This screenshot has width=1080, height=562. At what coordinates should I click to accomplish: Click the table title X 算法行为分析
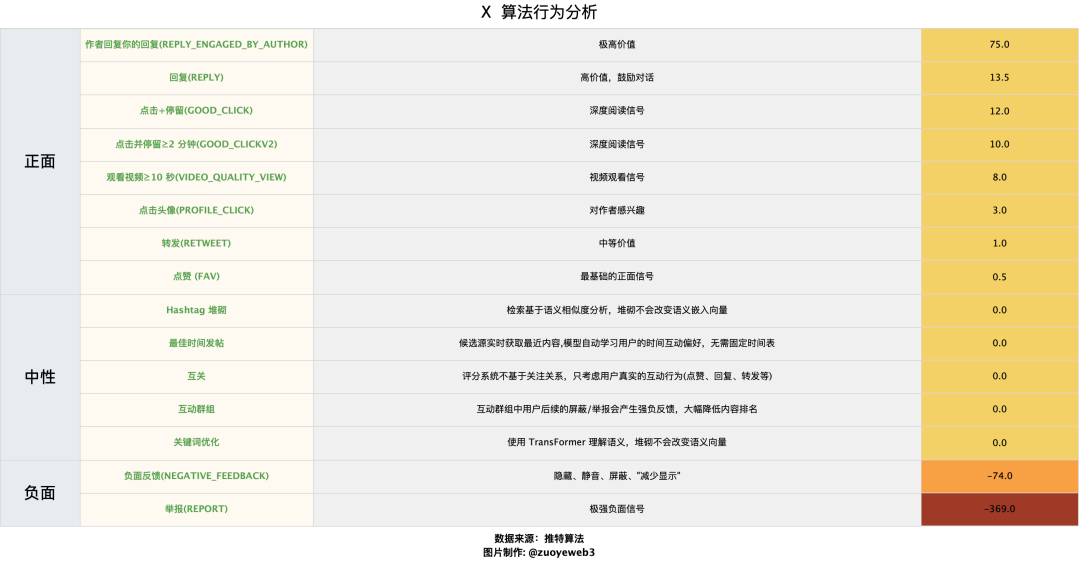click(x=539, y=13)
